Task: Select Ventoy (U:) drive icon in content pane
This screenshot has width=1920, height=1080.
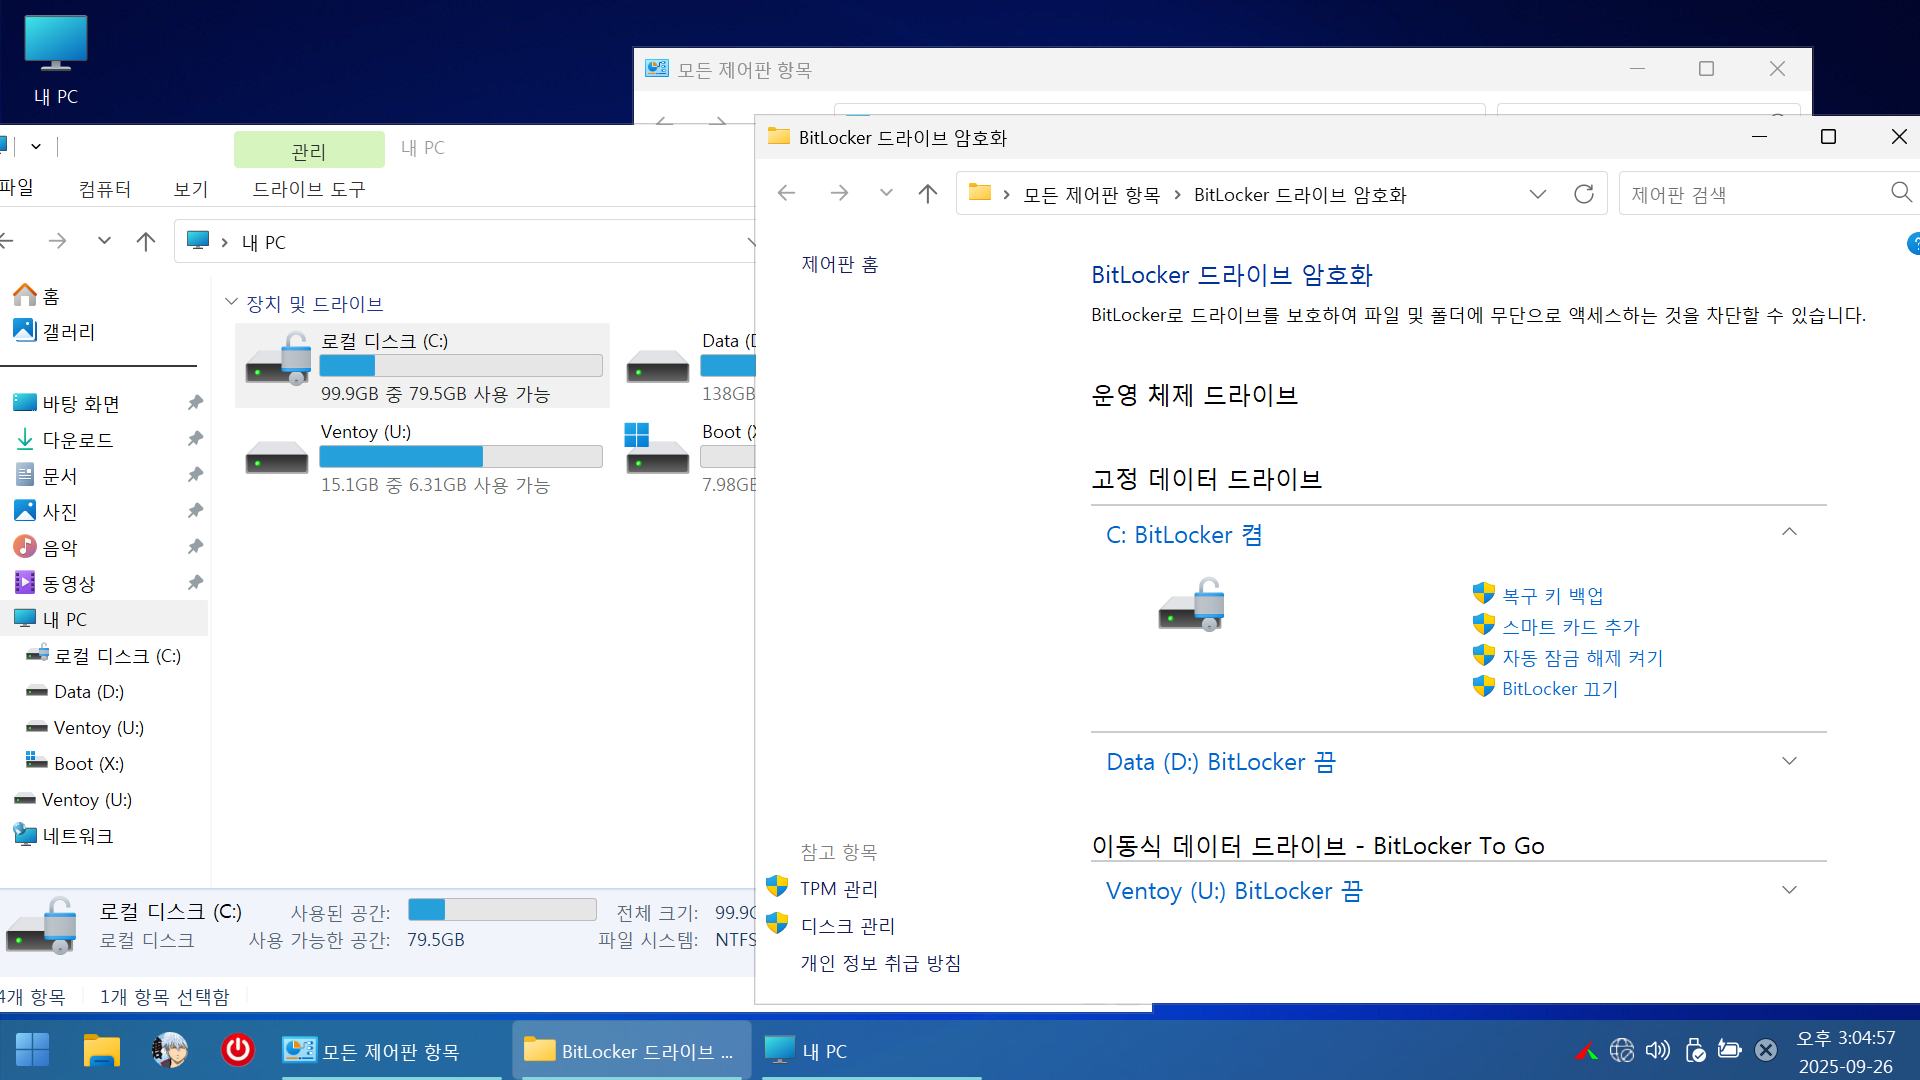Action: click(x=277, y=459)
